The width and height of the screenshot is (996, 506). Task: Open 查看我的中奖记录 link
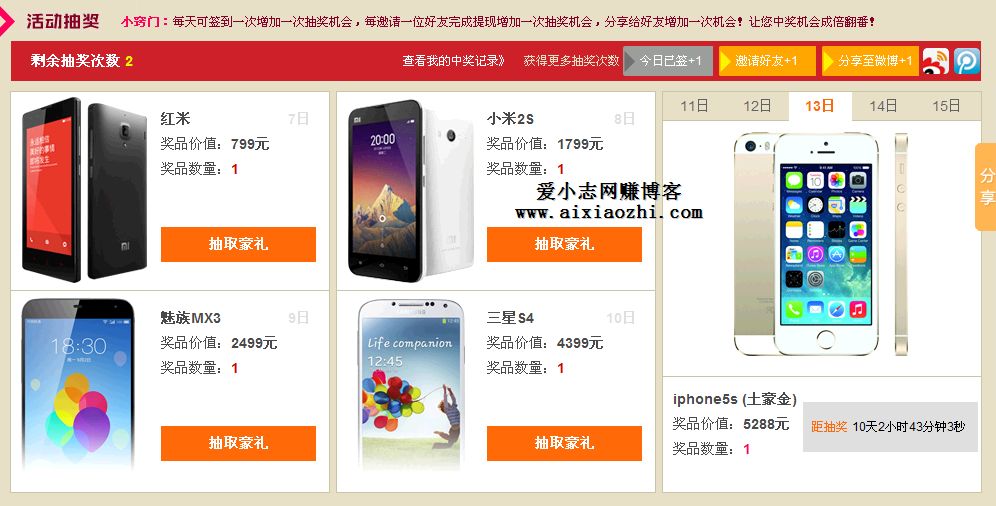454,61
